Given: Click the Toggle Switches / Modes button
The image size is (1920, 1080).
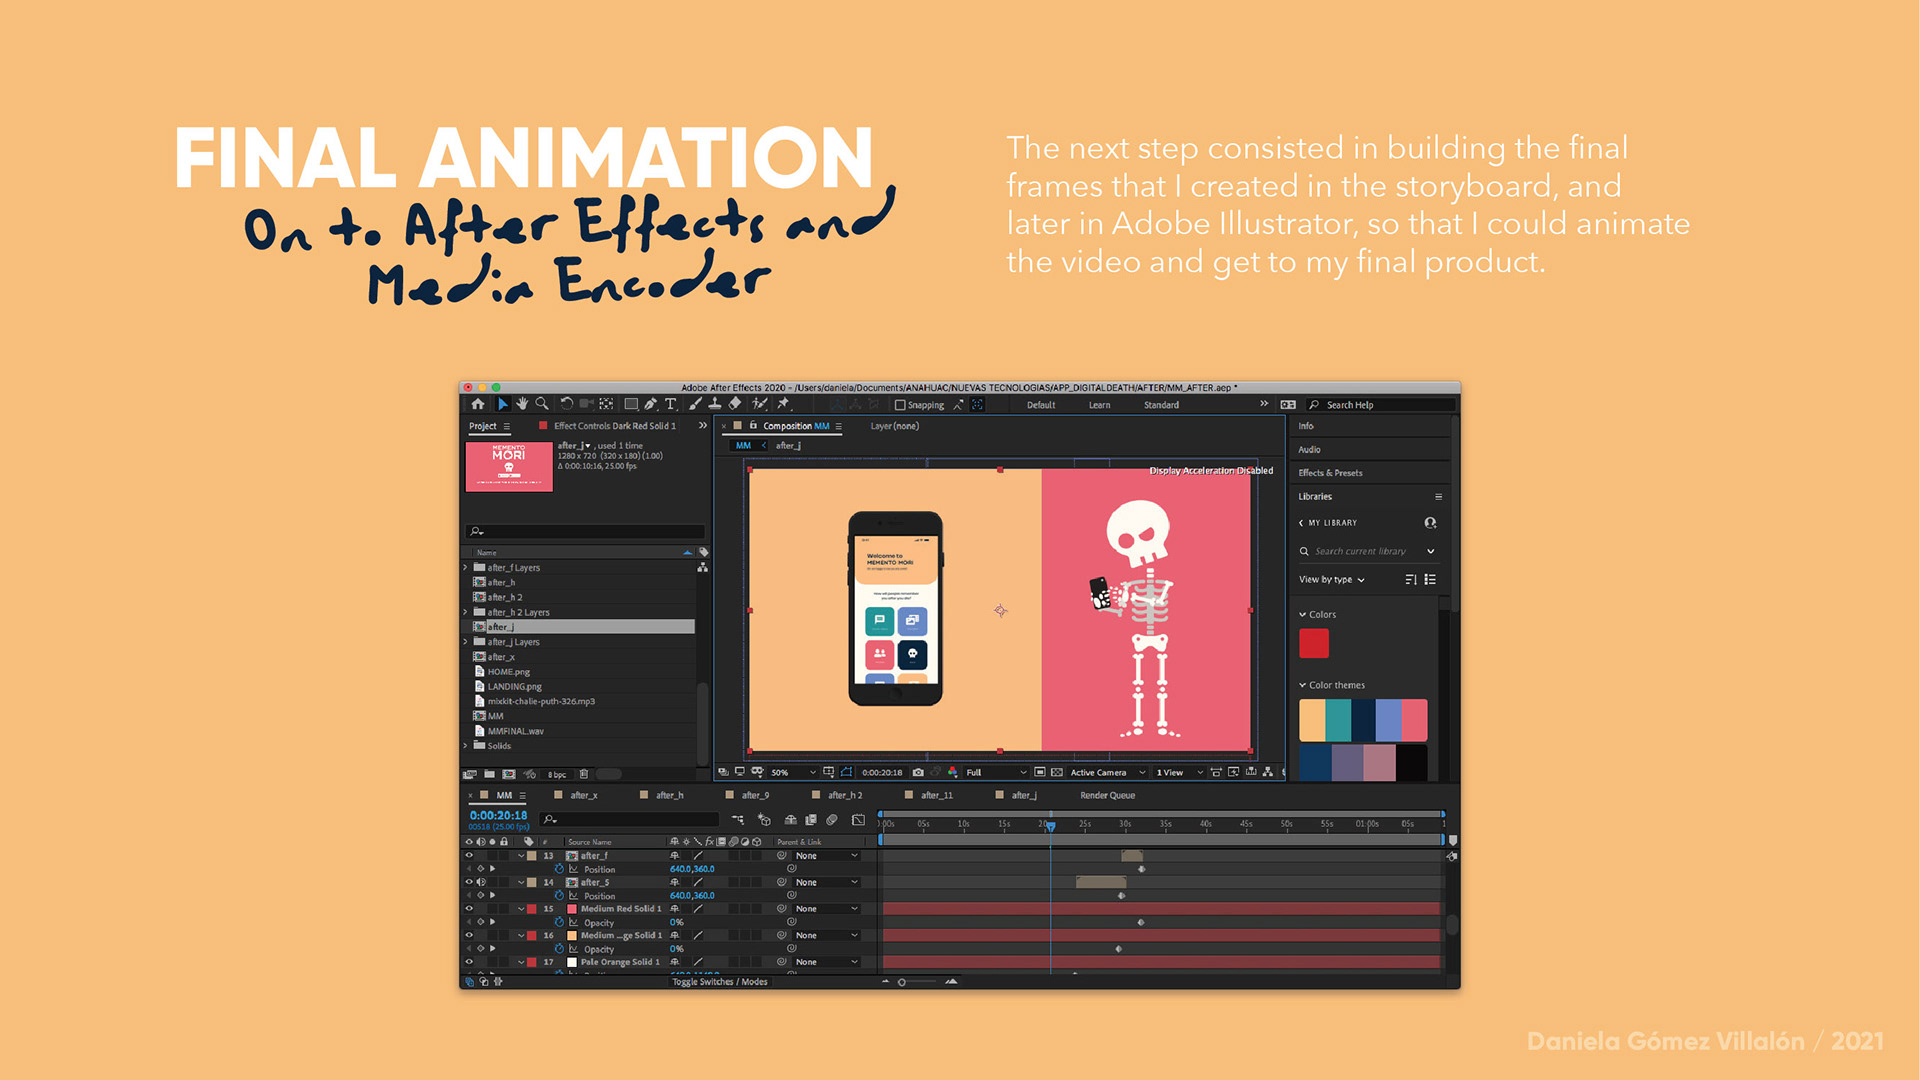Looking at the screenshot, I should (x=720, y=982).
